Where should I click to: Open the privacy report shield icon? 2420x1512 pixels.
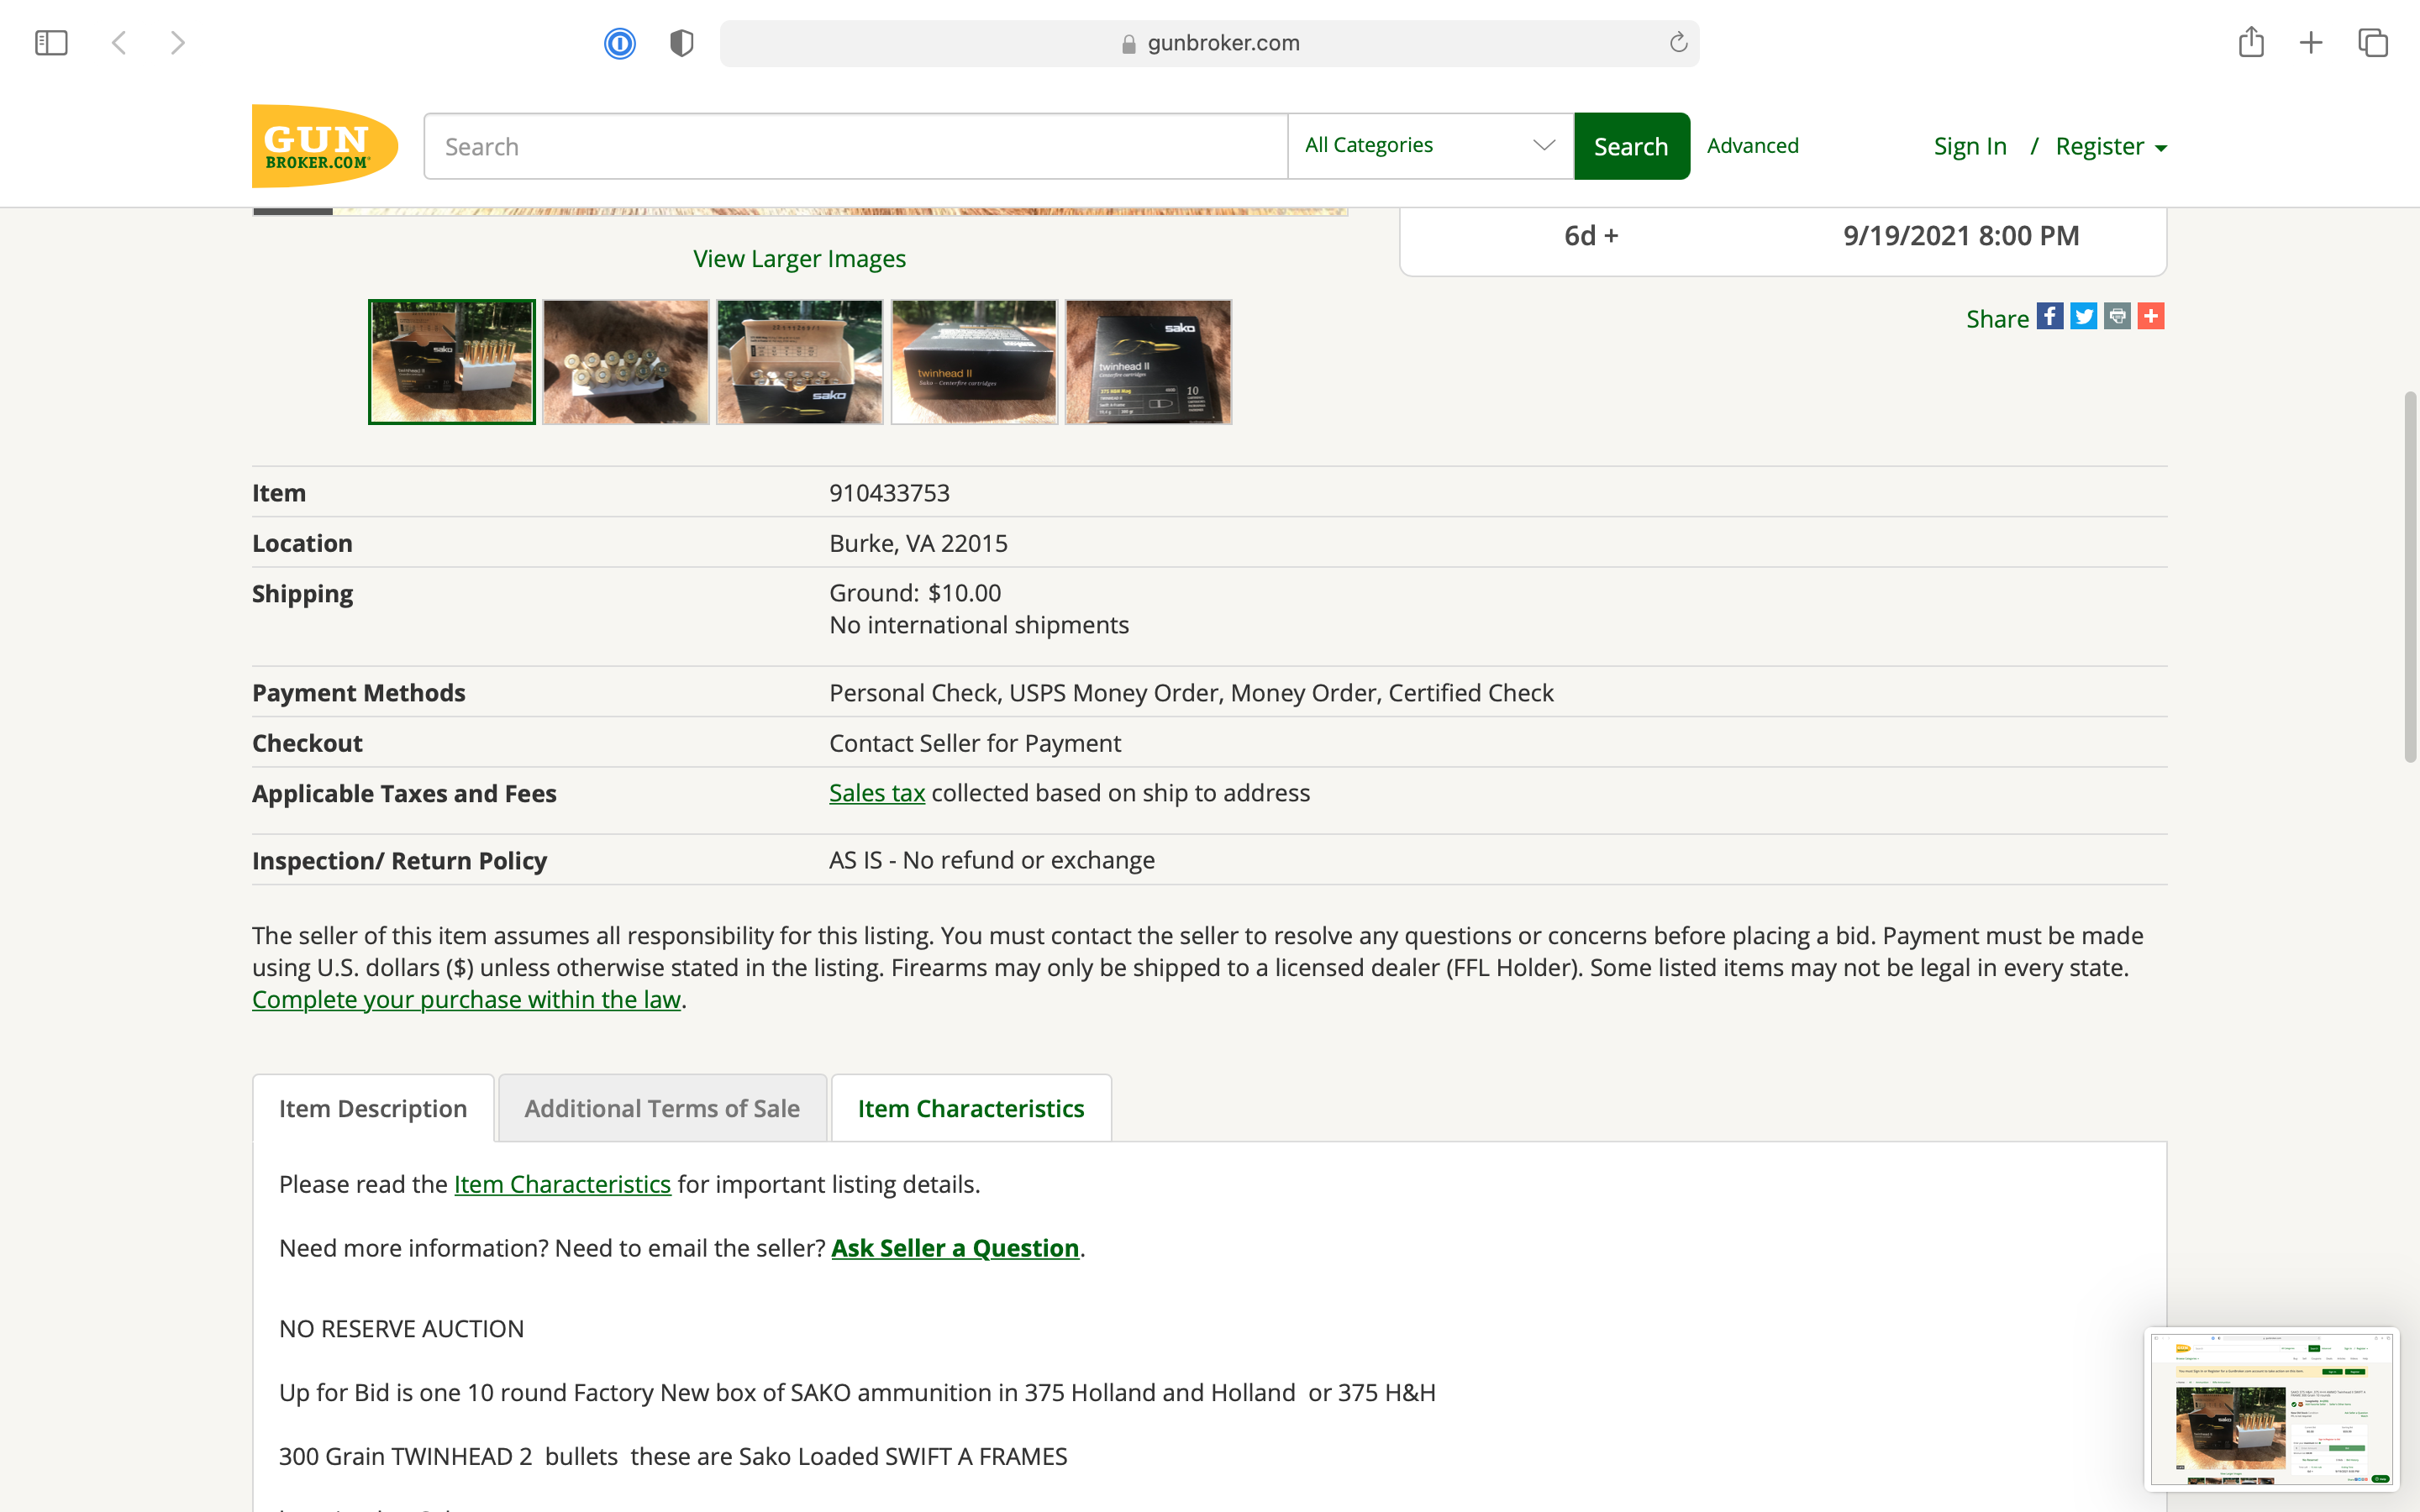click(x=682, y=43)
